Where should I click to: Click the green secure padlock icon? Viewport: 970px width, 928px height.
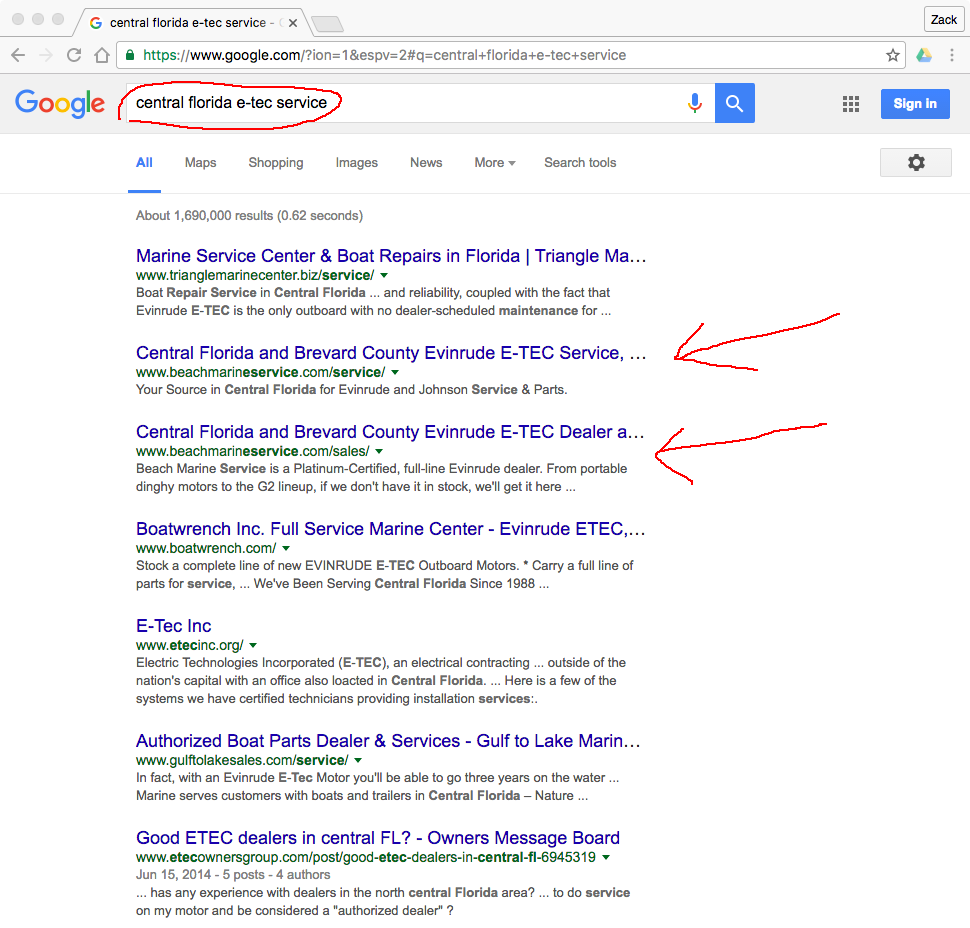130,55
